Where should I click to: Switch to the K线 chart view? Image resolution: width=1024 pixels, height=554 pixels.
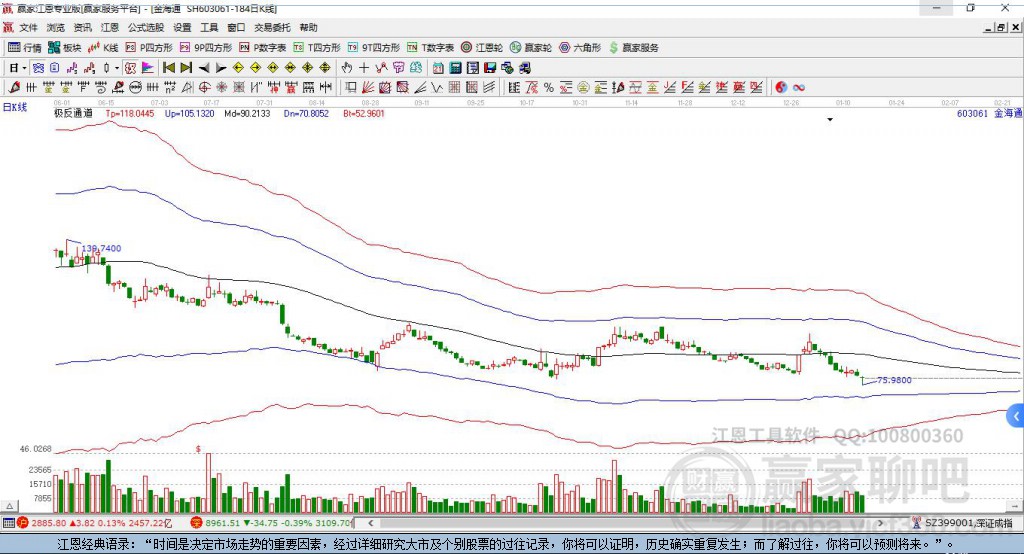(x=103, y=48)
